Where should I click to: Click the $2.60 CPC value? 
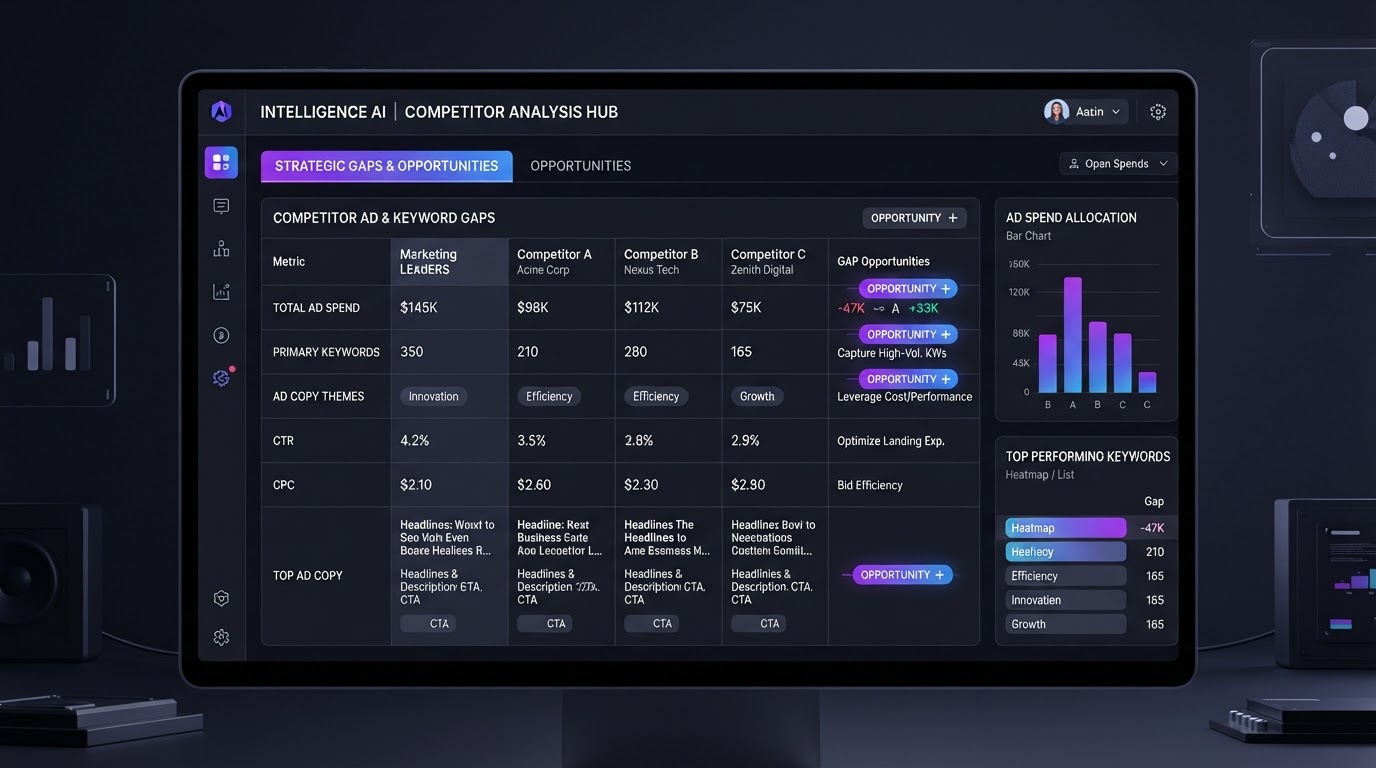click(534, 485)
